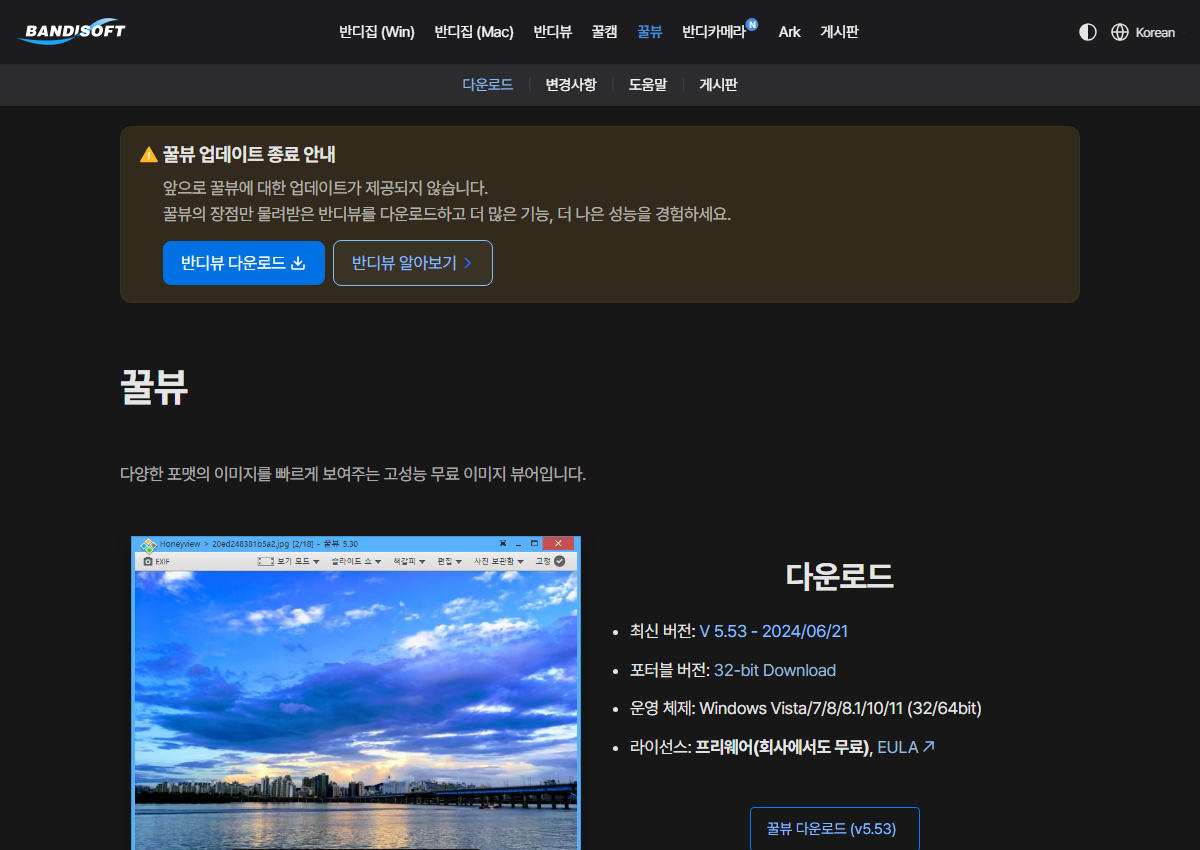This screenshot has width=1200, height=850.
Task: Go to the Ark page
Action: point(790,32)
